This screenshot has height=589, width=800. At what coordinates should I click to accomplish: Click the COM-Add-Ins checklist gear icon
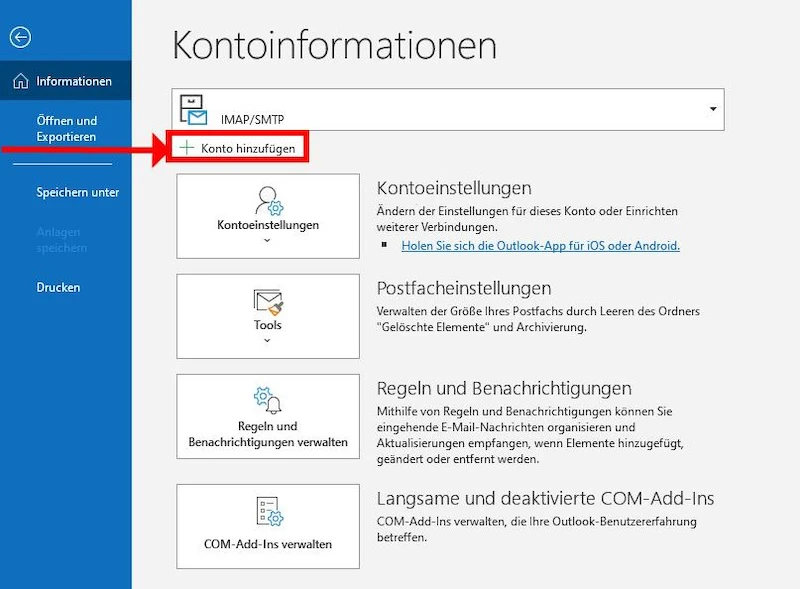click(268, 511)
